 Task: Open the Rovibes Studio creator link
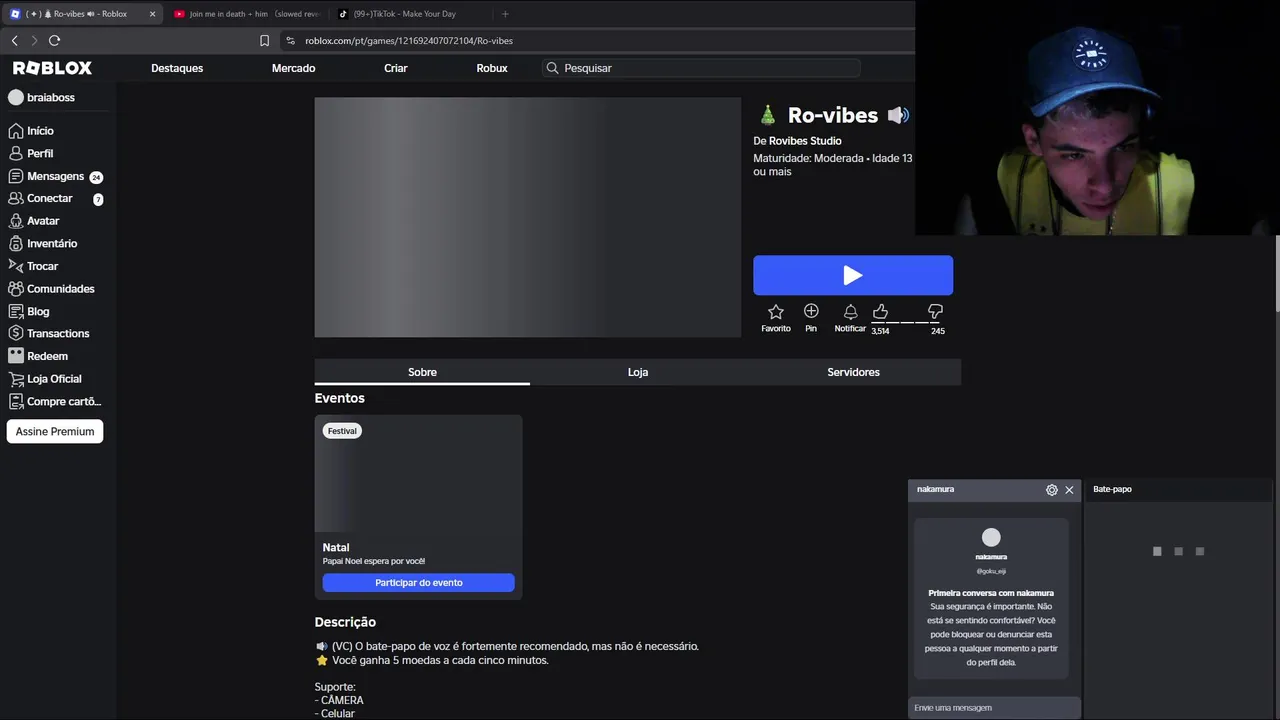click(805, 141)
